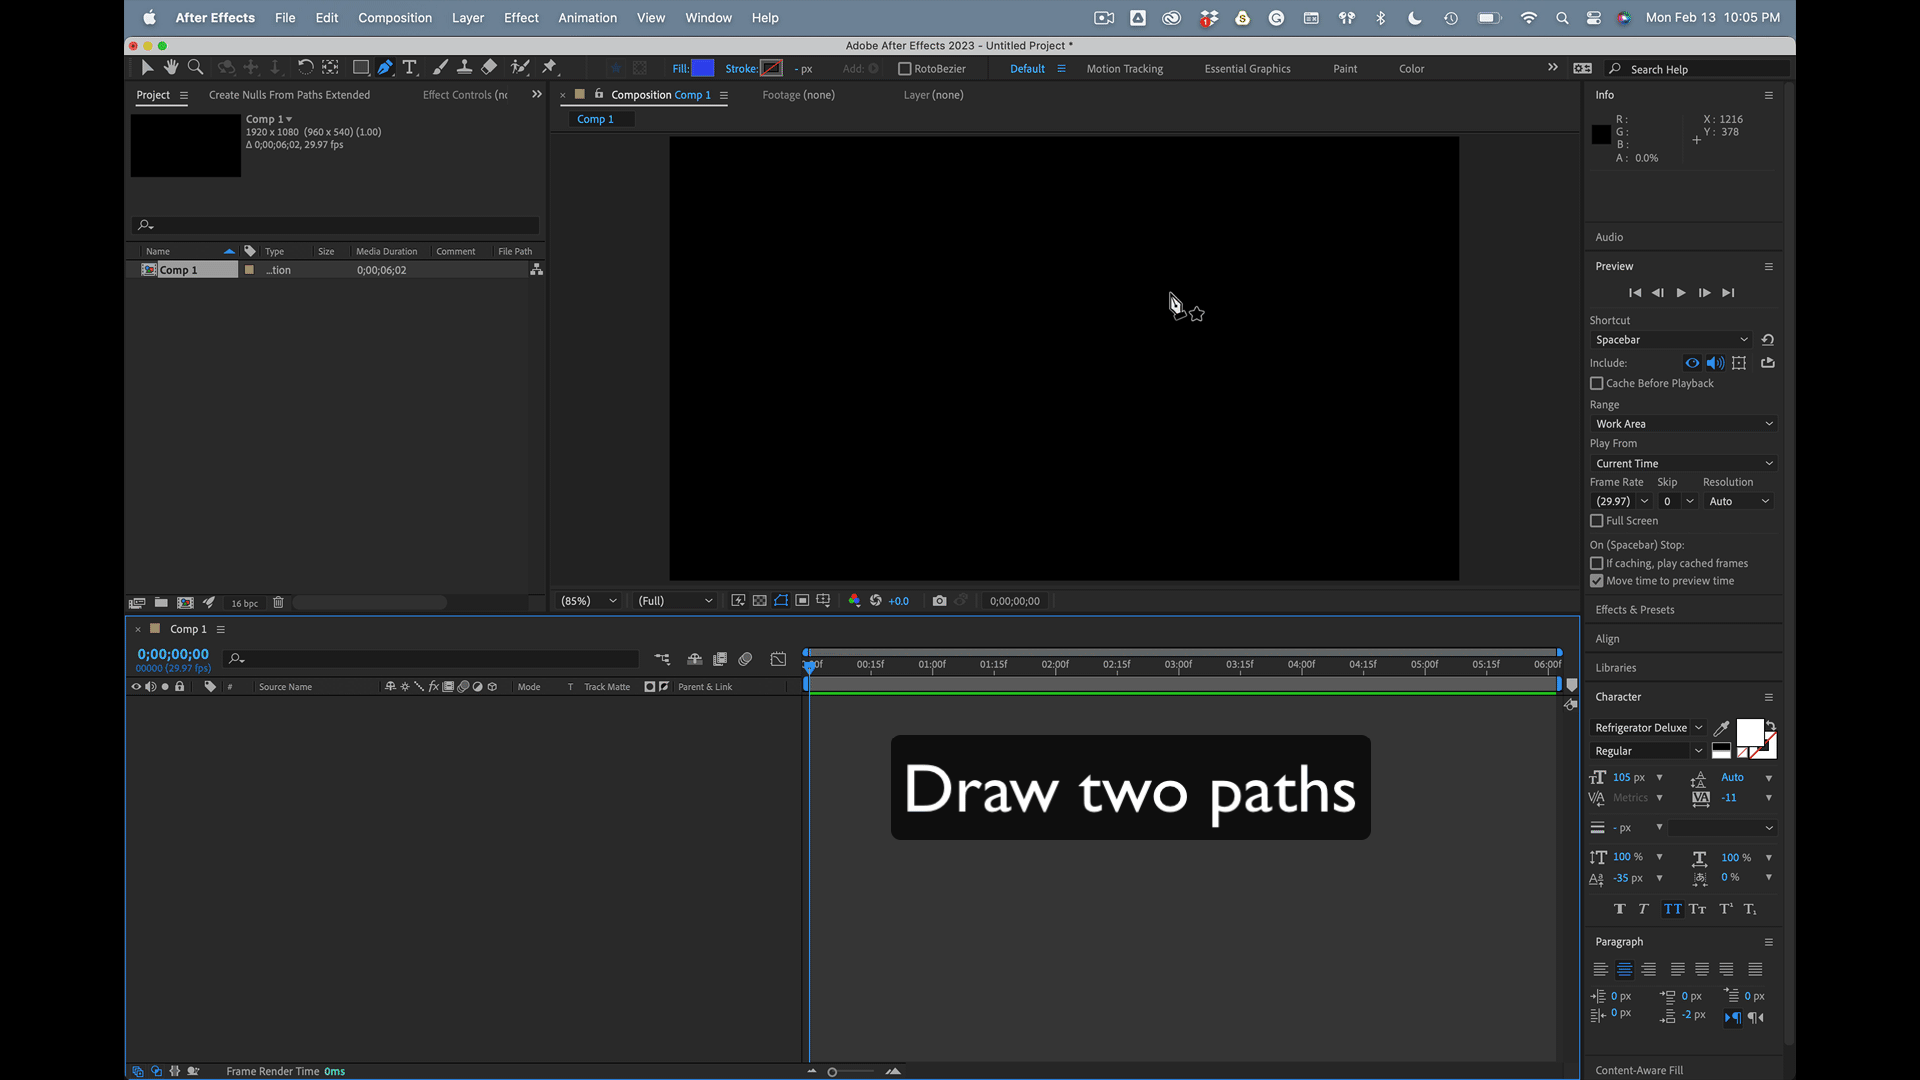Select Comp 1 in the Project list
The image size is (1920, 1080).
point(180,270)
